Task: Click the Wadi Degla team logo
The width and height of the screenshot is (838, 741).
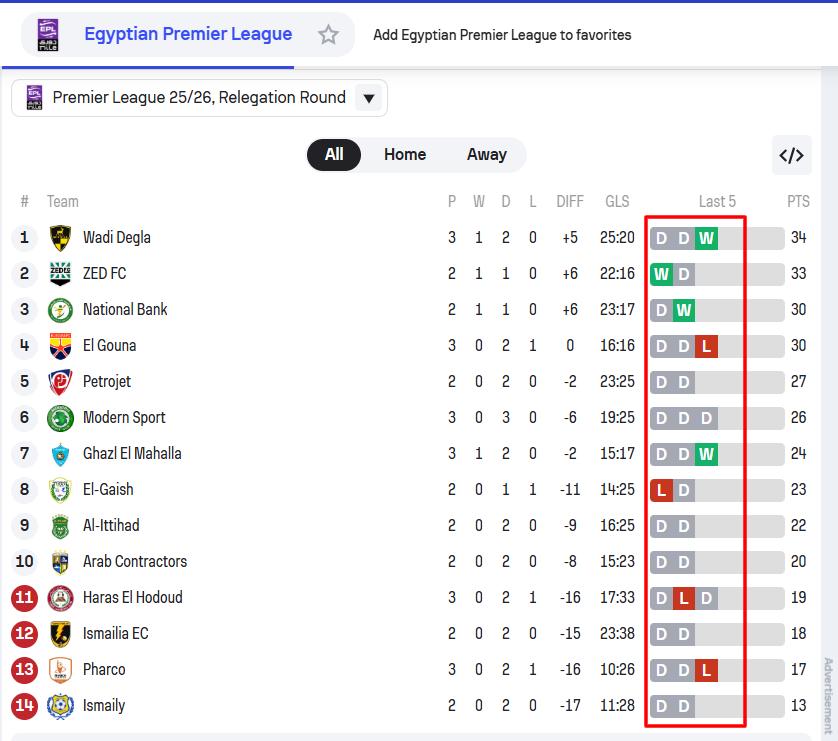Action: pyautogui.click(x=60, y=238)
